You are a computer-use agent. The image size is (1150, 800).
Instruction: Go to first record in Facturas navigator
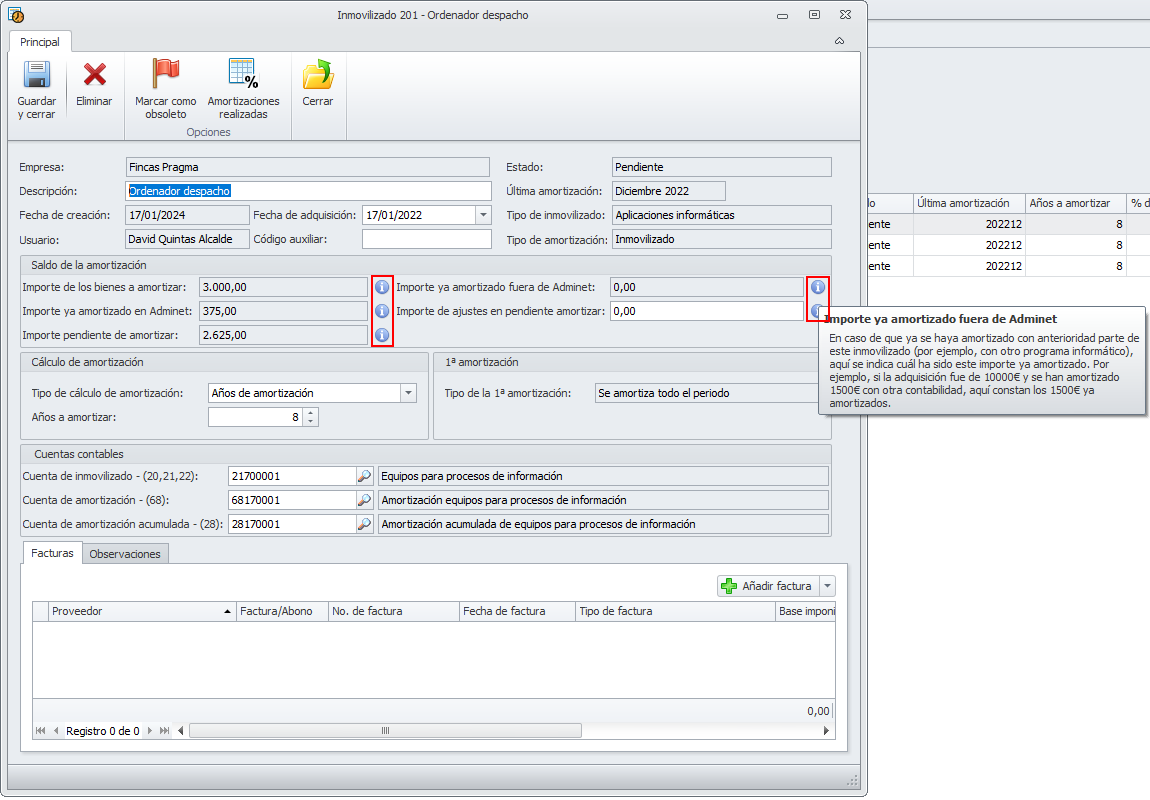pyautogui.click(x=40, y=731)
